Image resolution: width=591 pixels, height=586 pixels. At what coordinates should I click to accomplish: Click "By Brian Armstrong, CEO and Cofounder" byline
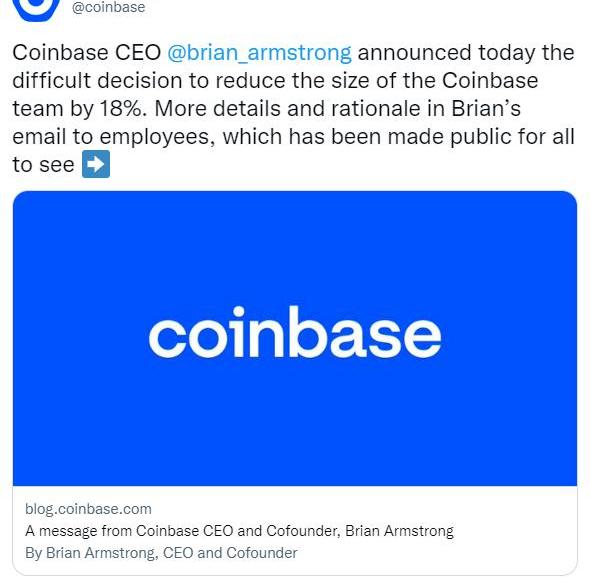click(161, 553)
